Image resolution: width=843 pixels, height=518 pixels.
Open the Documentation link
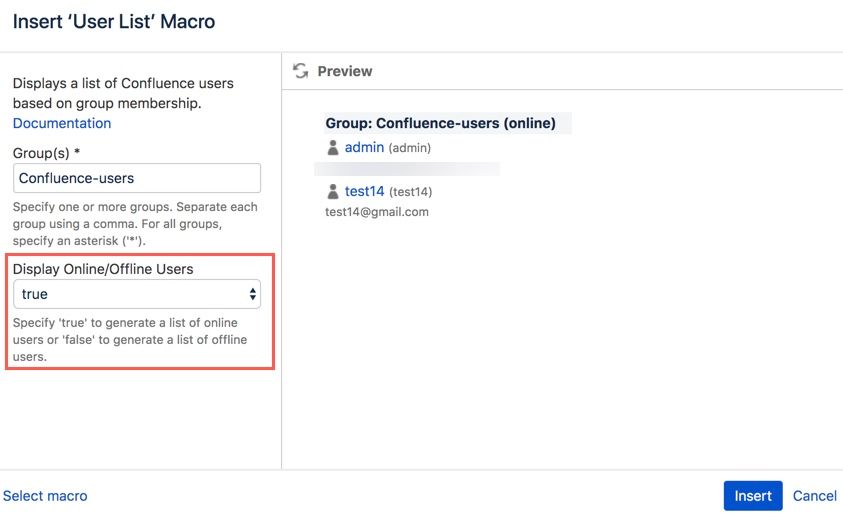tap(62, 123)
